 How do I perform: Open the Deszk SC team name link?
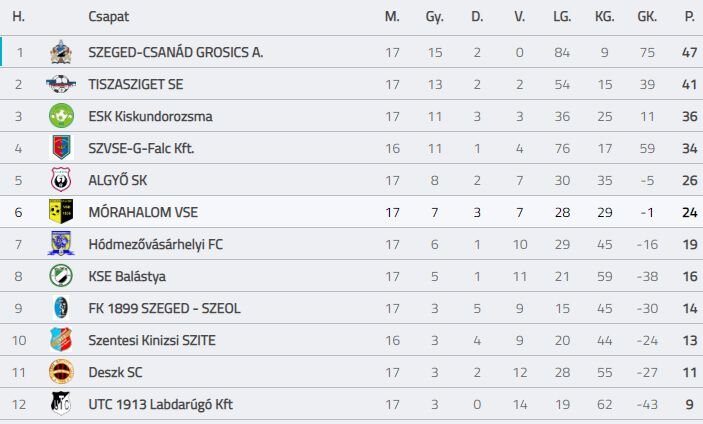point(115,372)
